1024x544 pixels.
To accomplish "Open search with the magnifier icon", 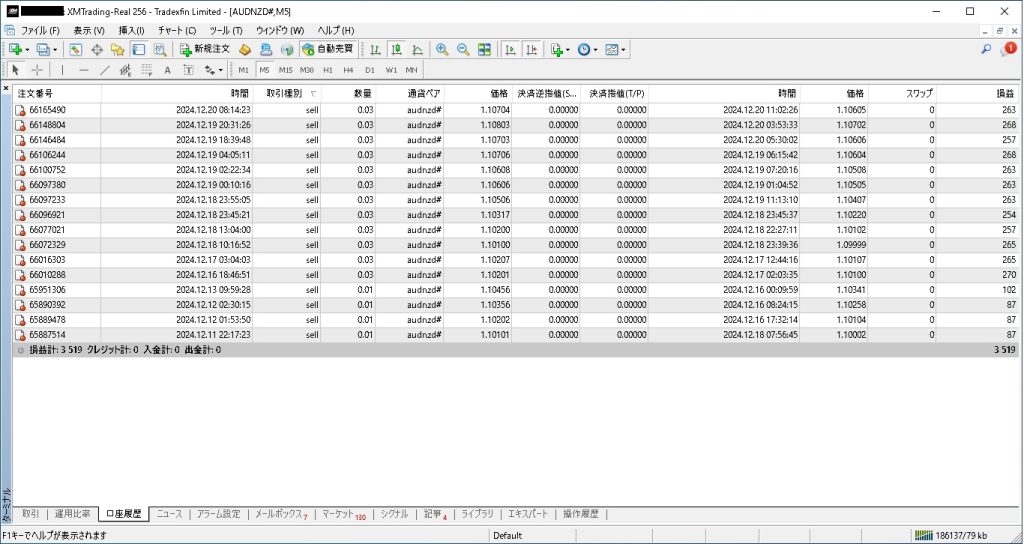I will tap(986, 49).
